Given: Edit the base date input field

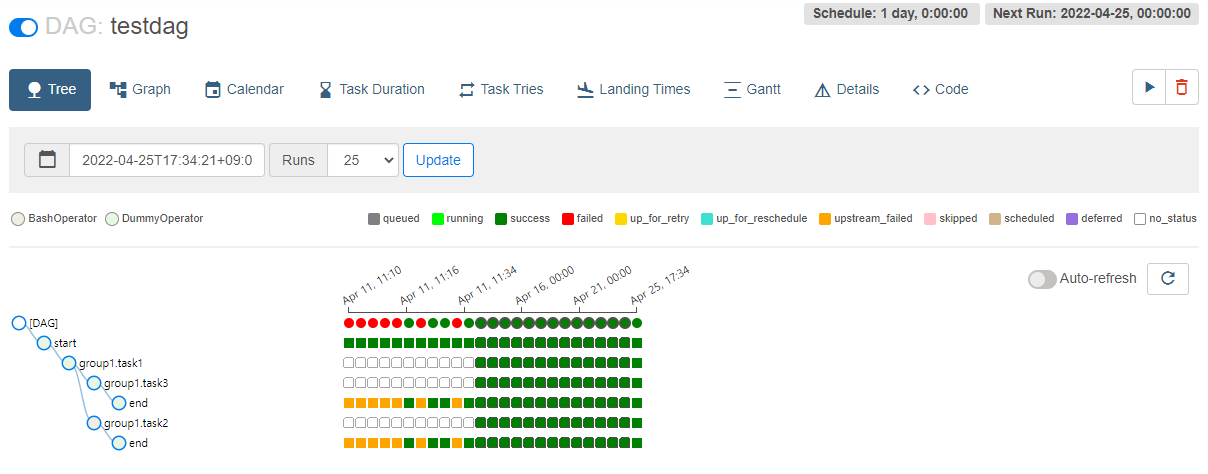Looking at the screenshot, I should pos(167,160).
